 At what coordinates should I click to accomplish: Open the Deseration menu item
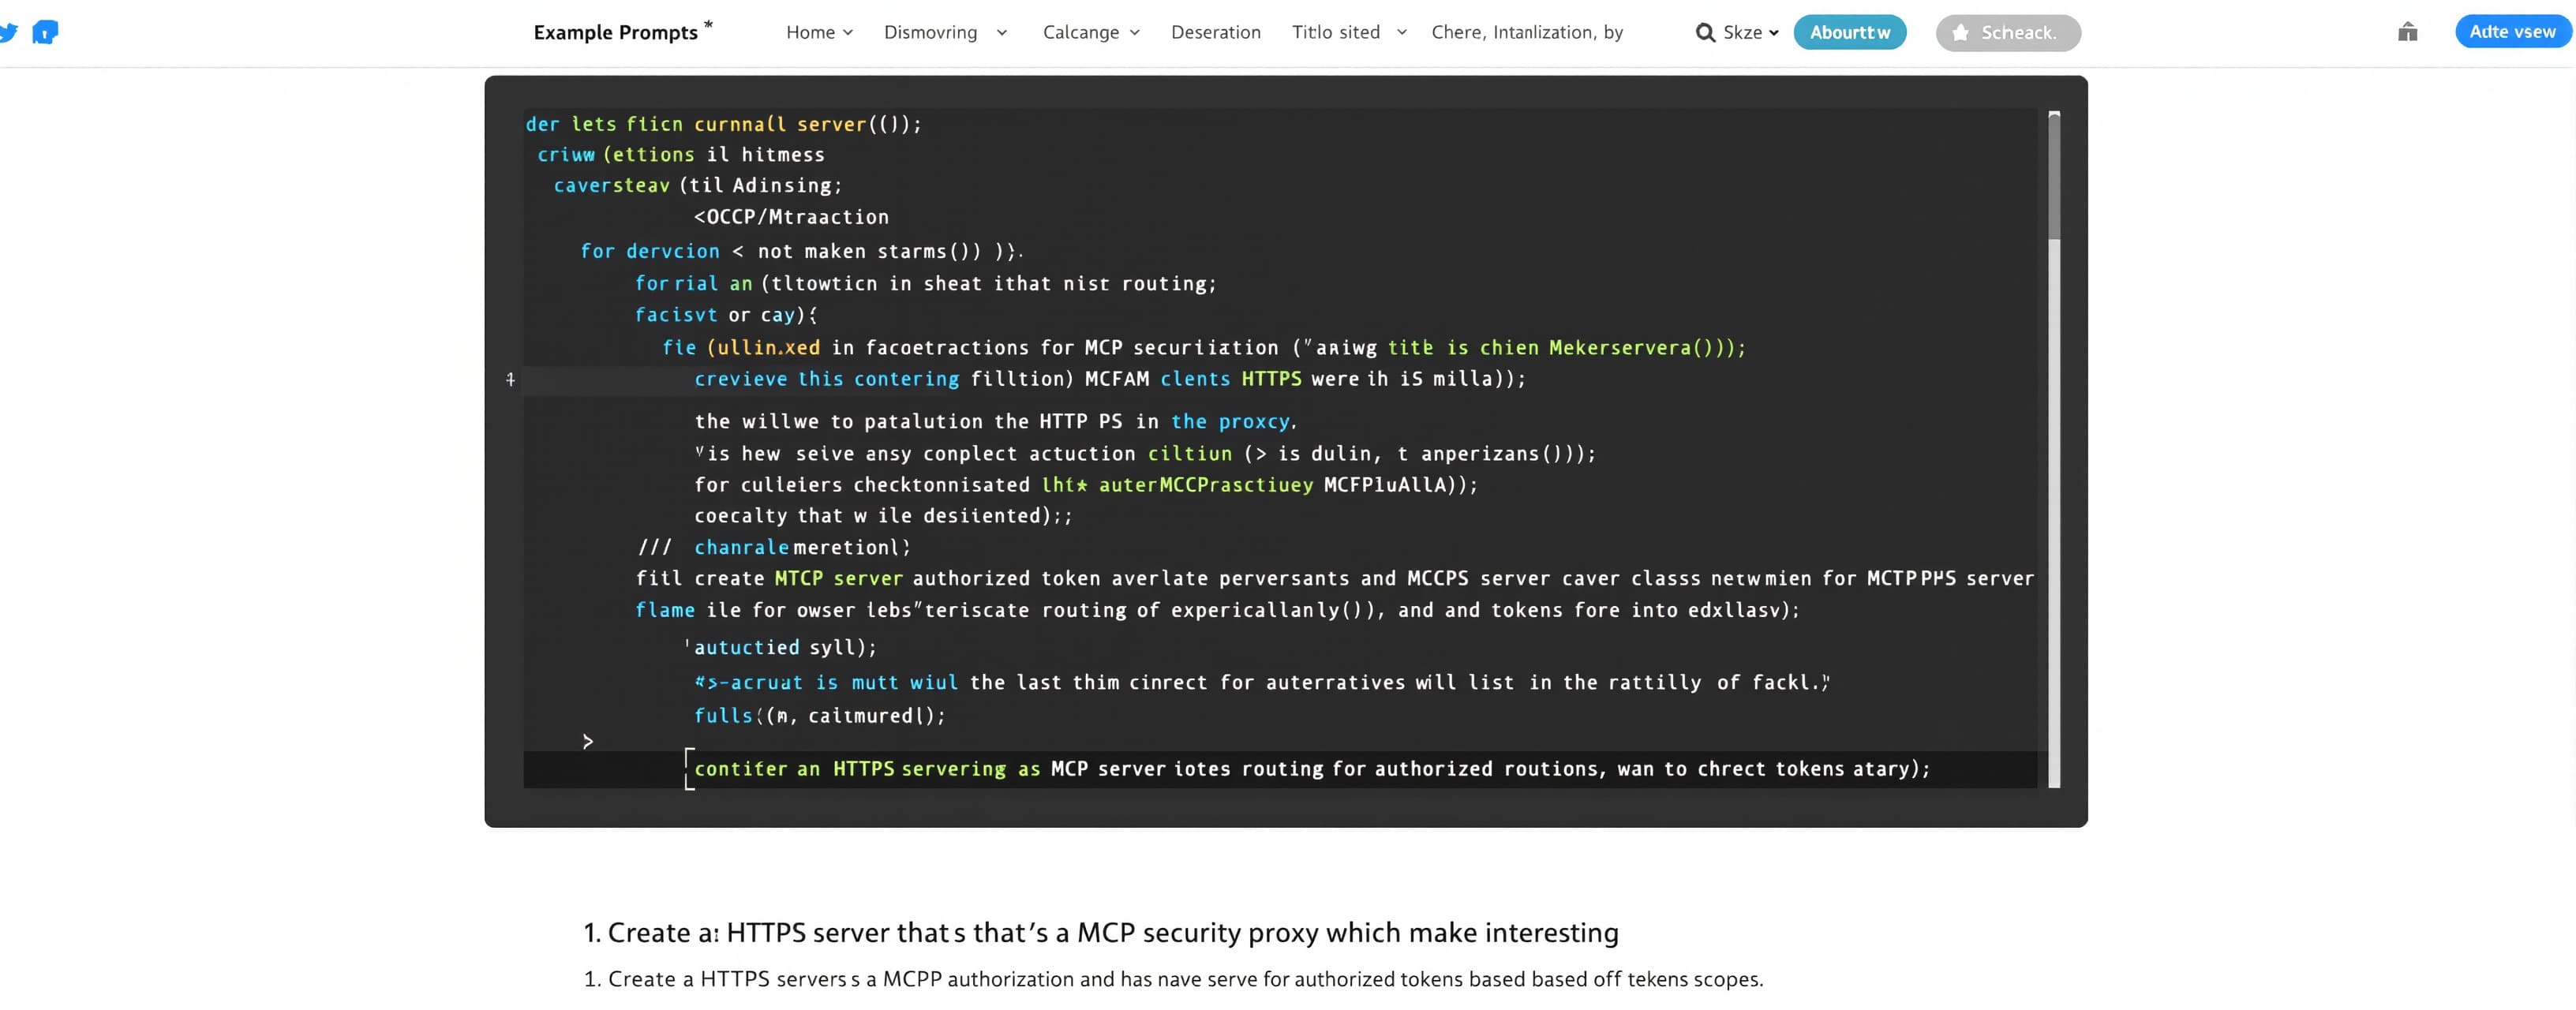1215,32
